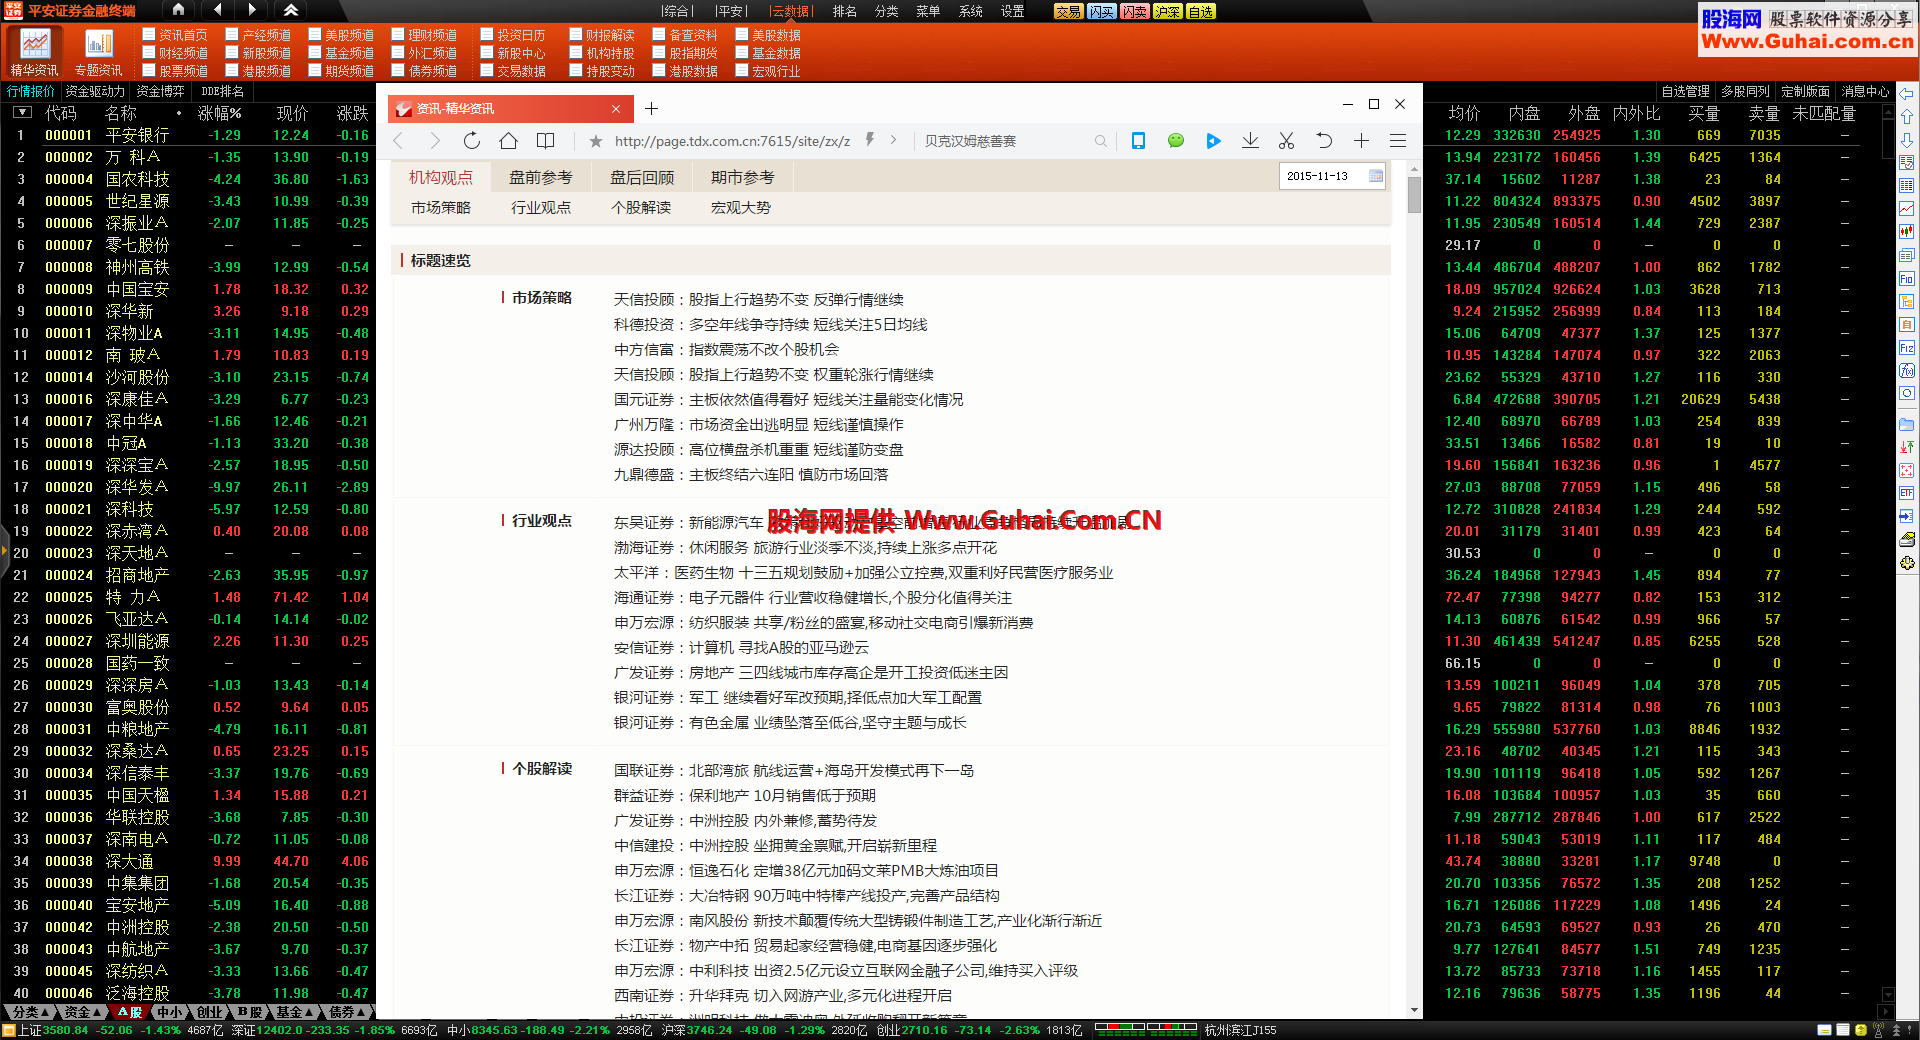1920x1040 pixels.
Task: Check the 资讯首页 box
Action: pyautogui.click(x=149, y=35)
